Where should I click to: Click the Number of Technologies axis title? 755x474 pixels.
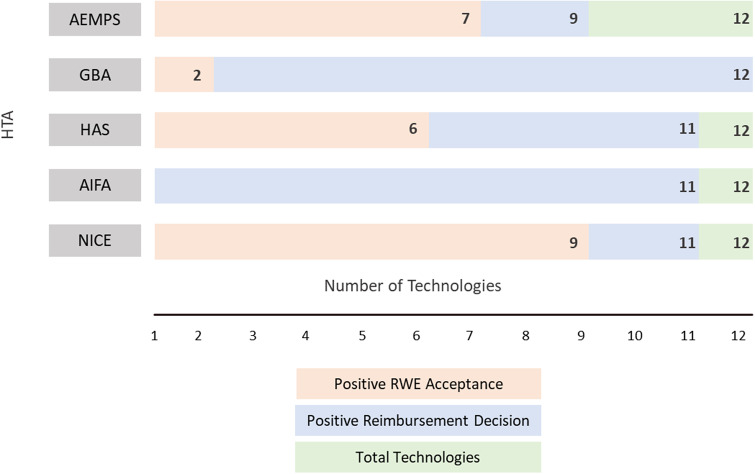(412, 286)
